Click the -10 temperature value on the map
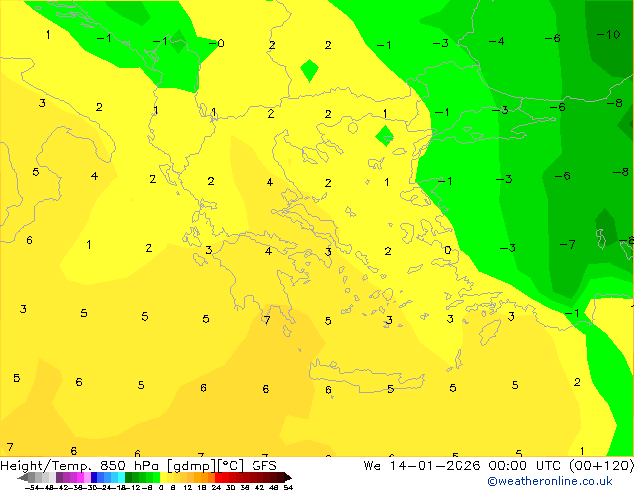Image resolution: width=634 pixels, height=490 pixels. coord(609,34)
